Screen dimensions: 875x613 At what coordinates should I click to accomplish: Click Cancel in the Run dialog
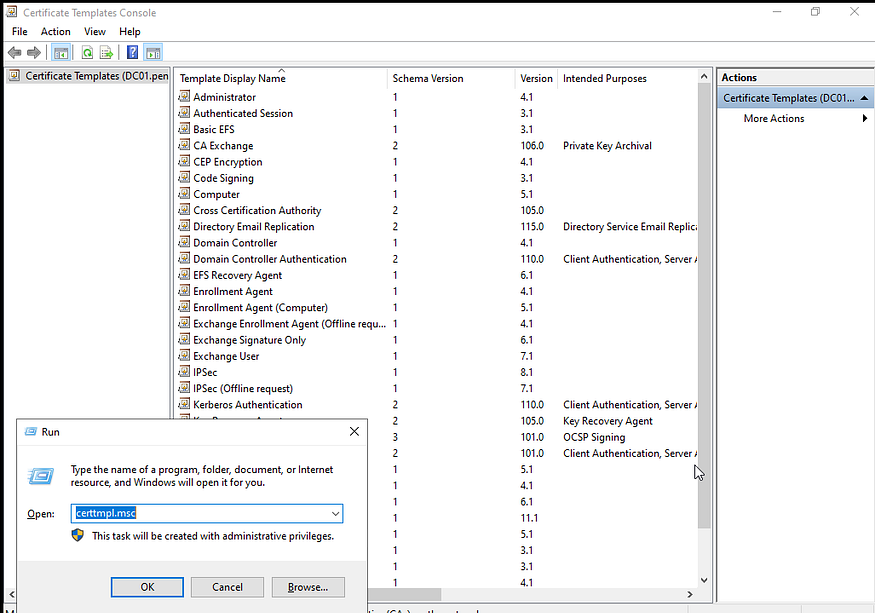pyautogui.click(x=227, y=587)
